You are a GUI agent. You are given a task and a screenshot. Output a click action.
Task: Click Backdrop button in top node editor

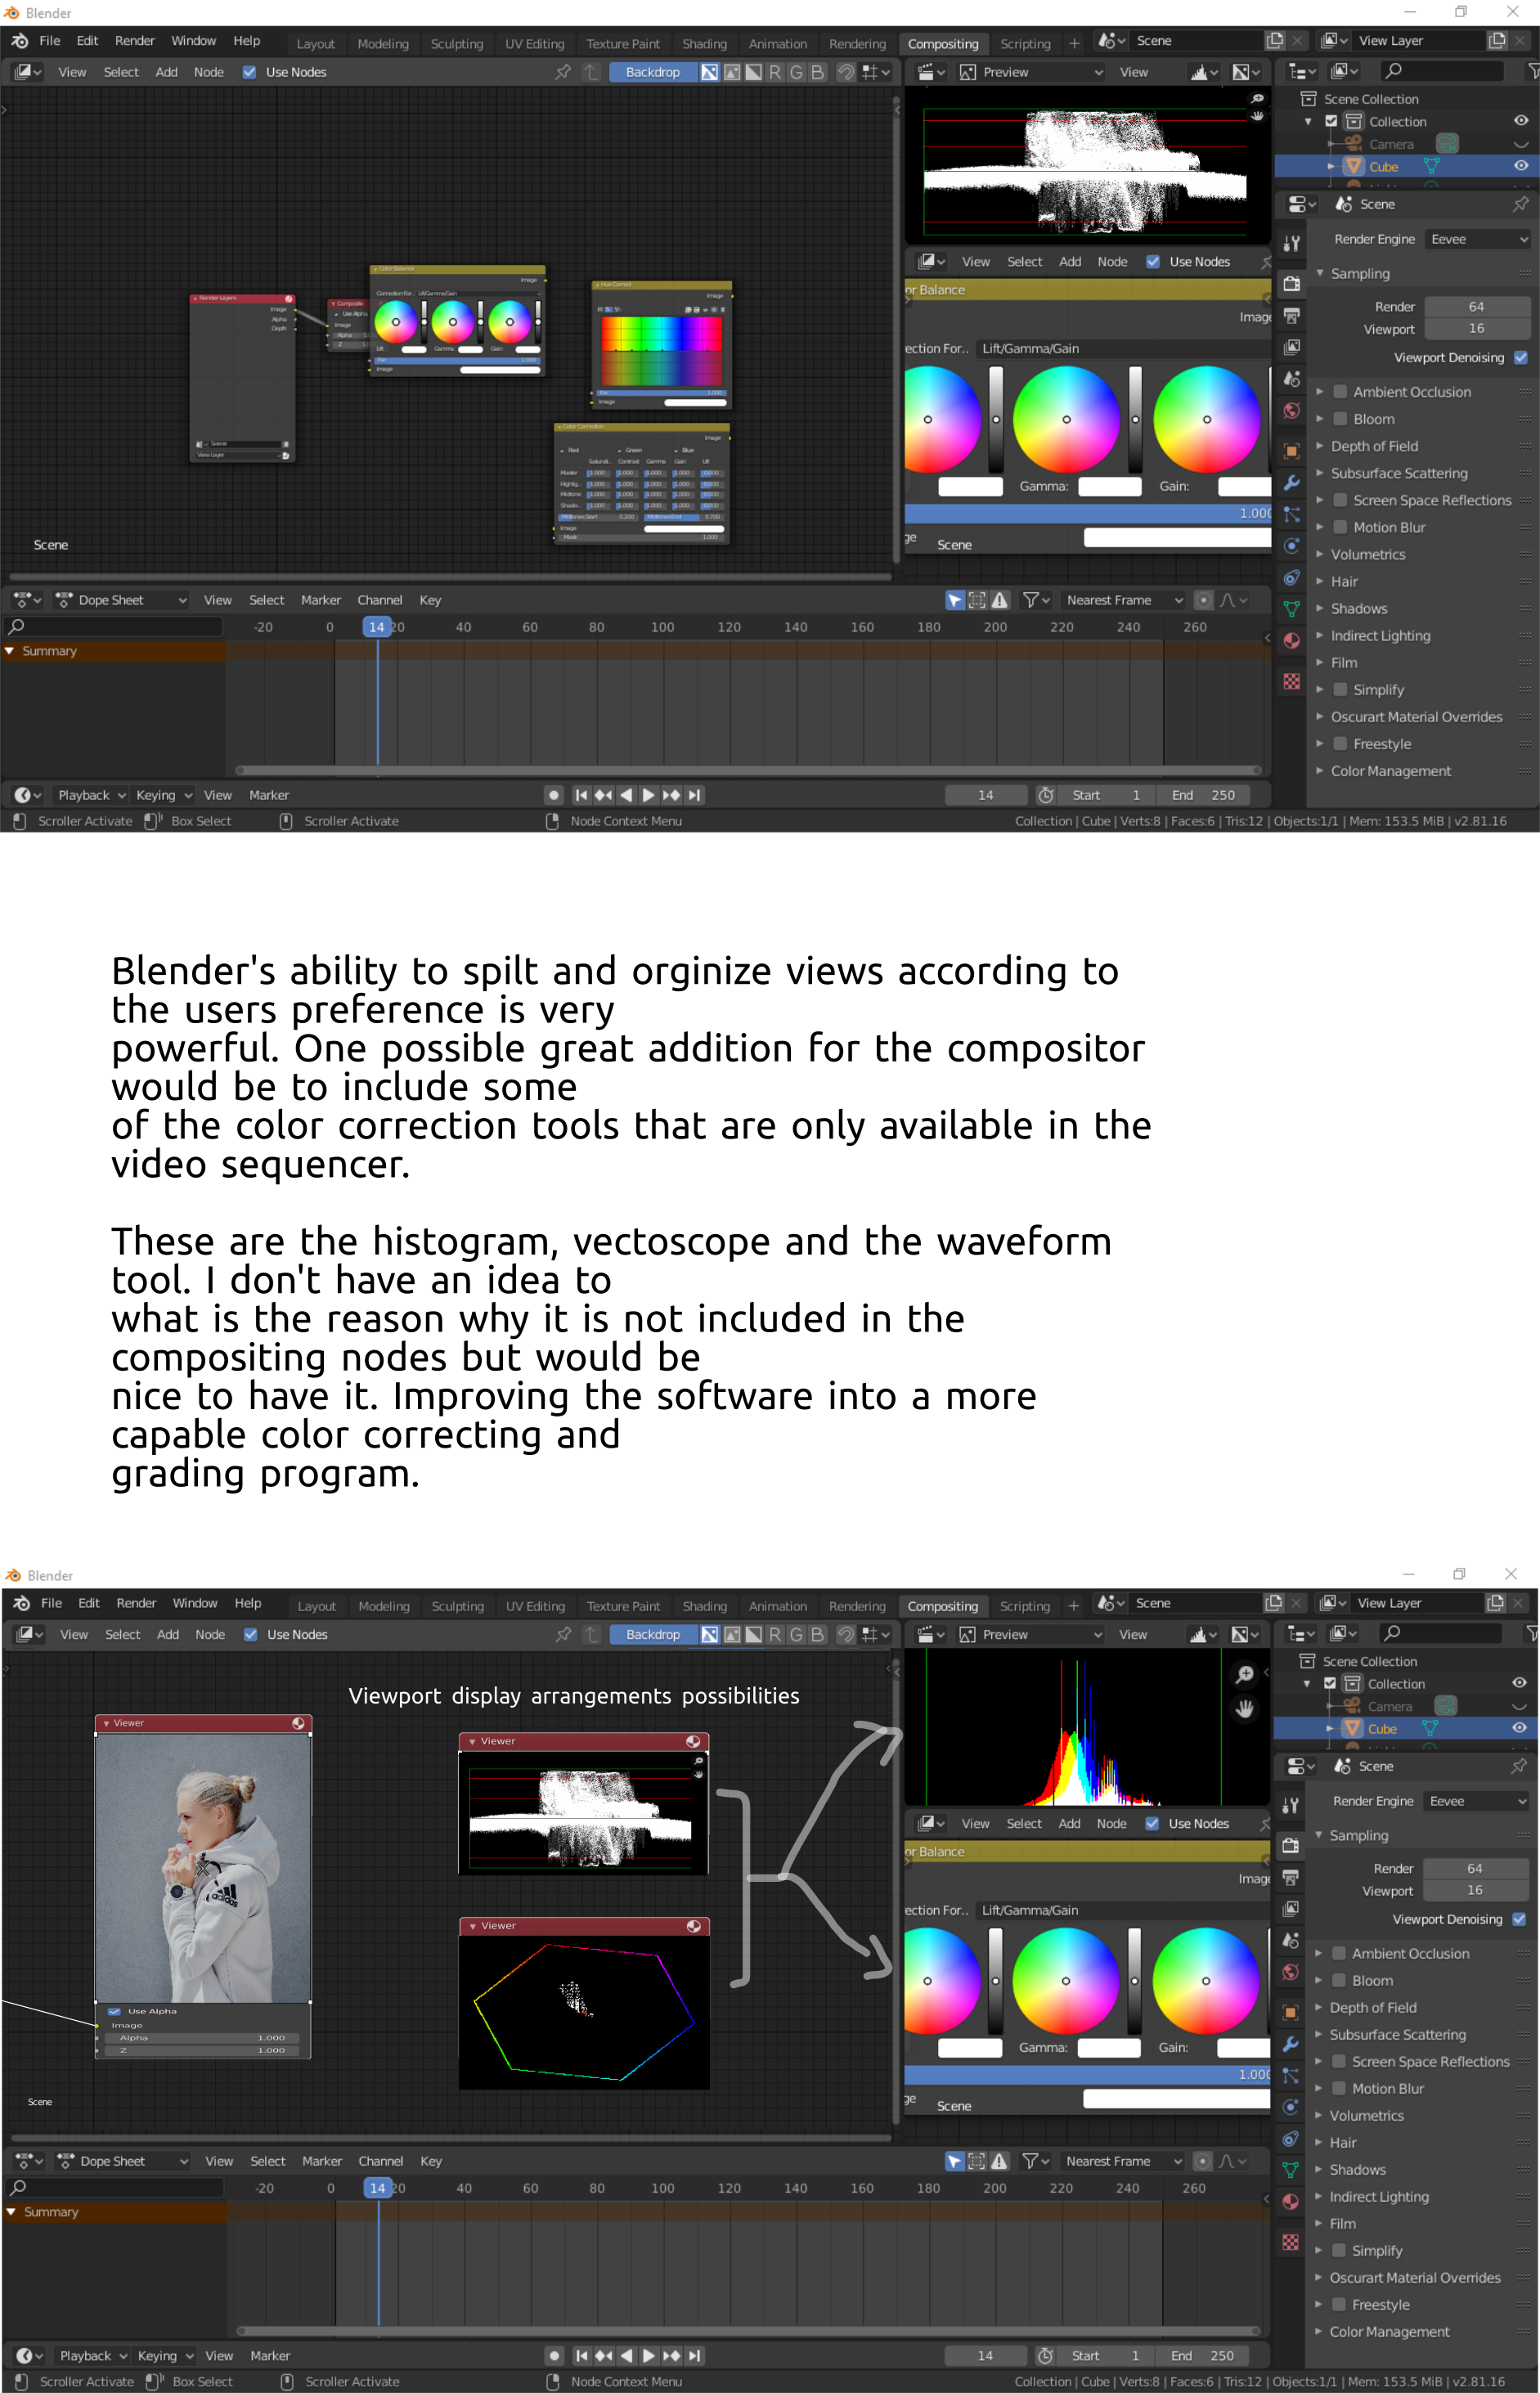click(652, 72)
